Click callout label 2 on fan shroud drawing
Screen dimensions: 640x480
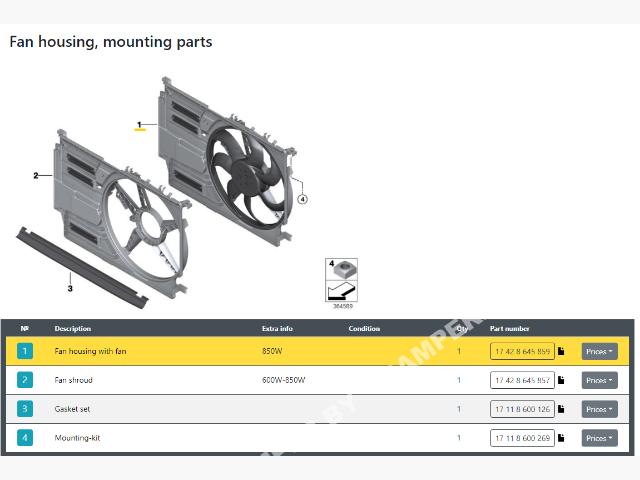pos(36,175)
